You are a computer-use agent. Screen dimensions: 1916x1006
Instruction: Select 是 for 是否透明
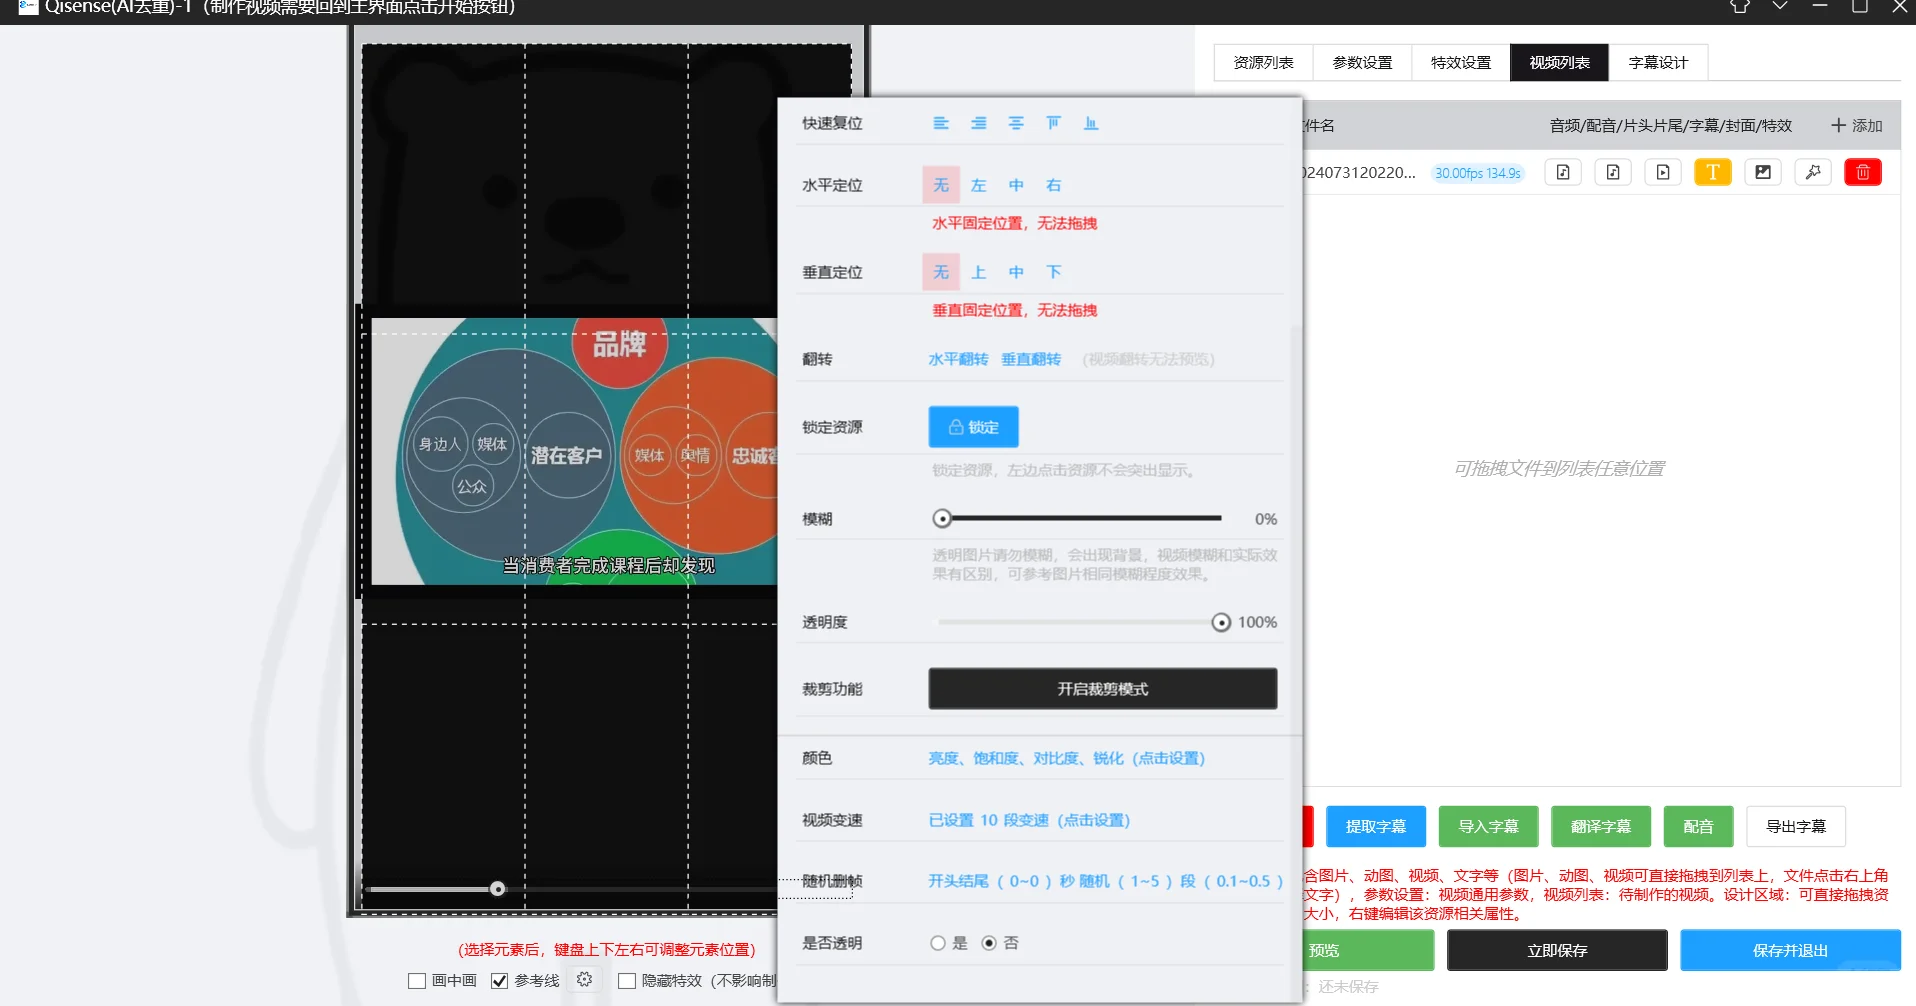pos(938,943)
